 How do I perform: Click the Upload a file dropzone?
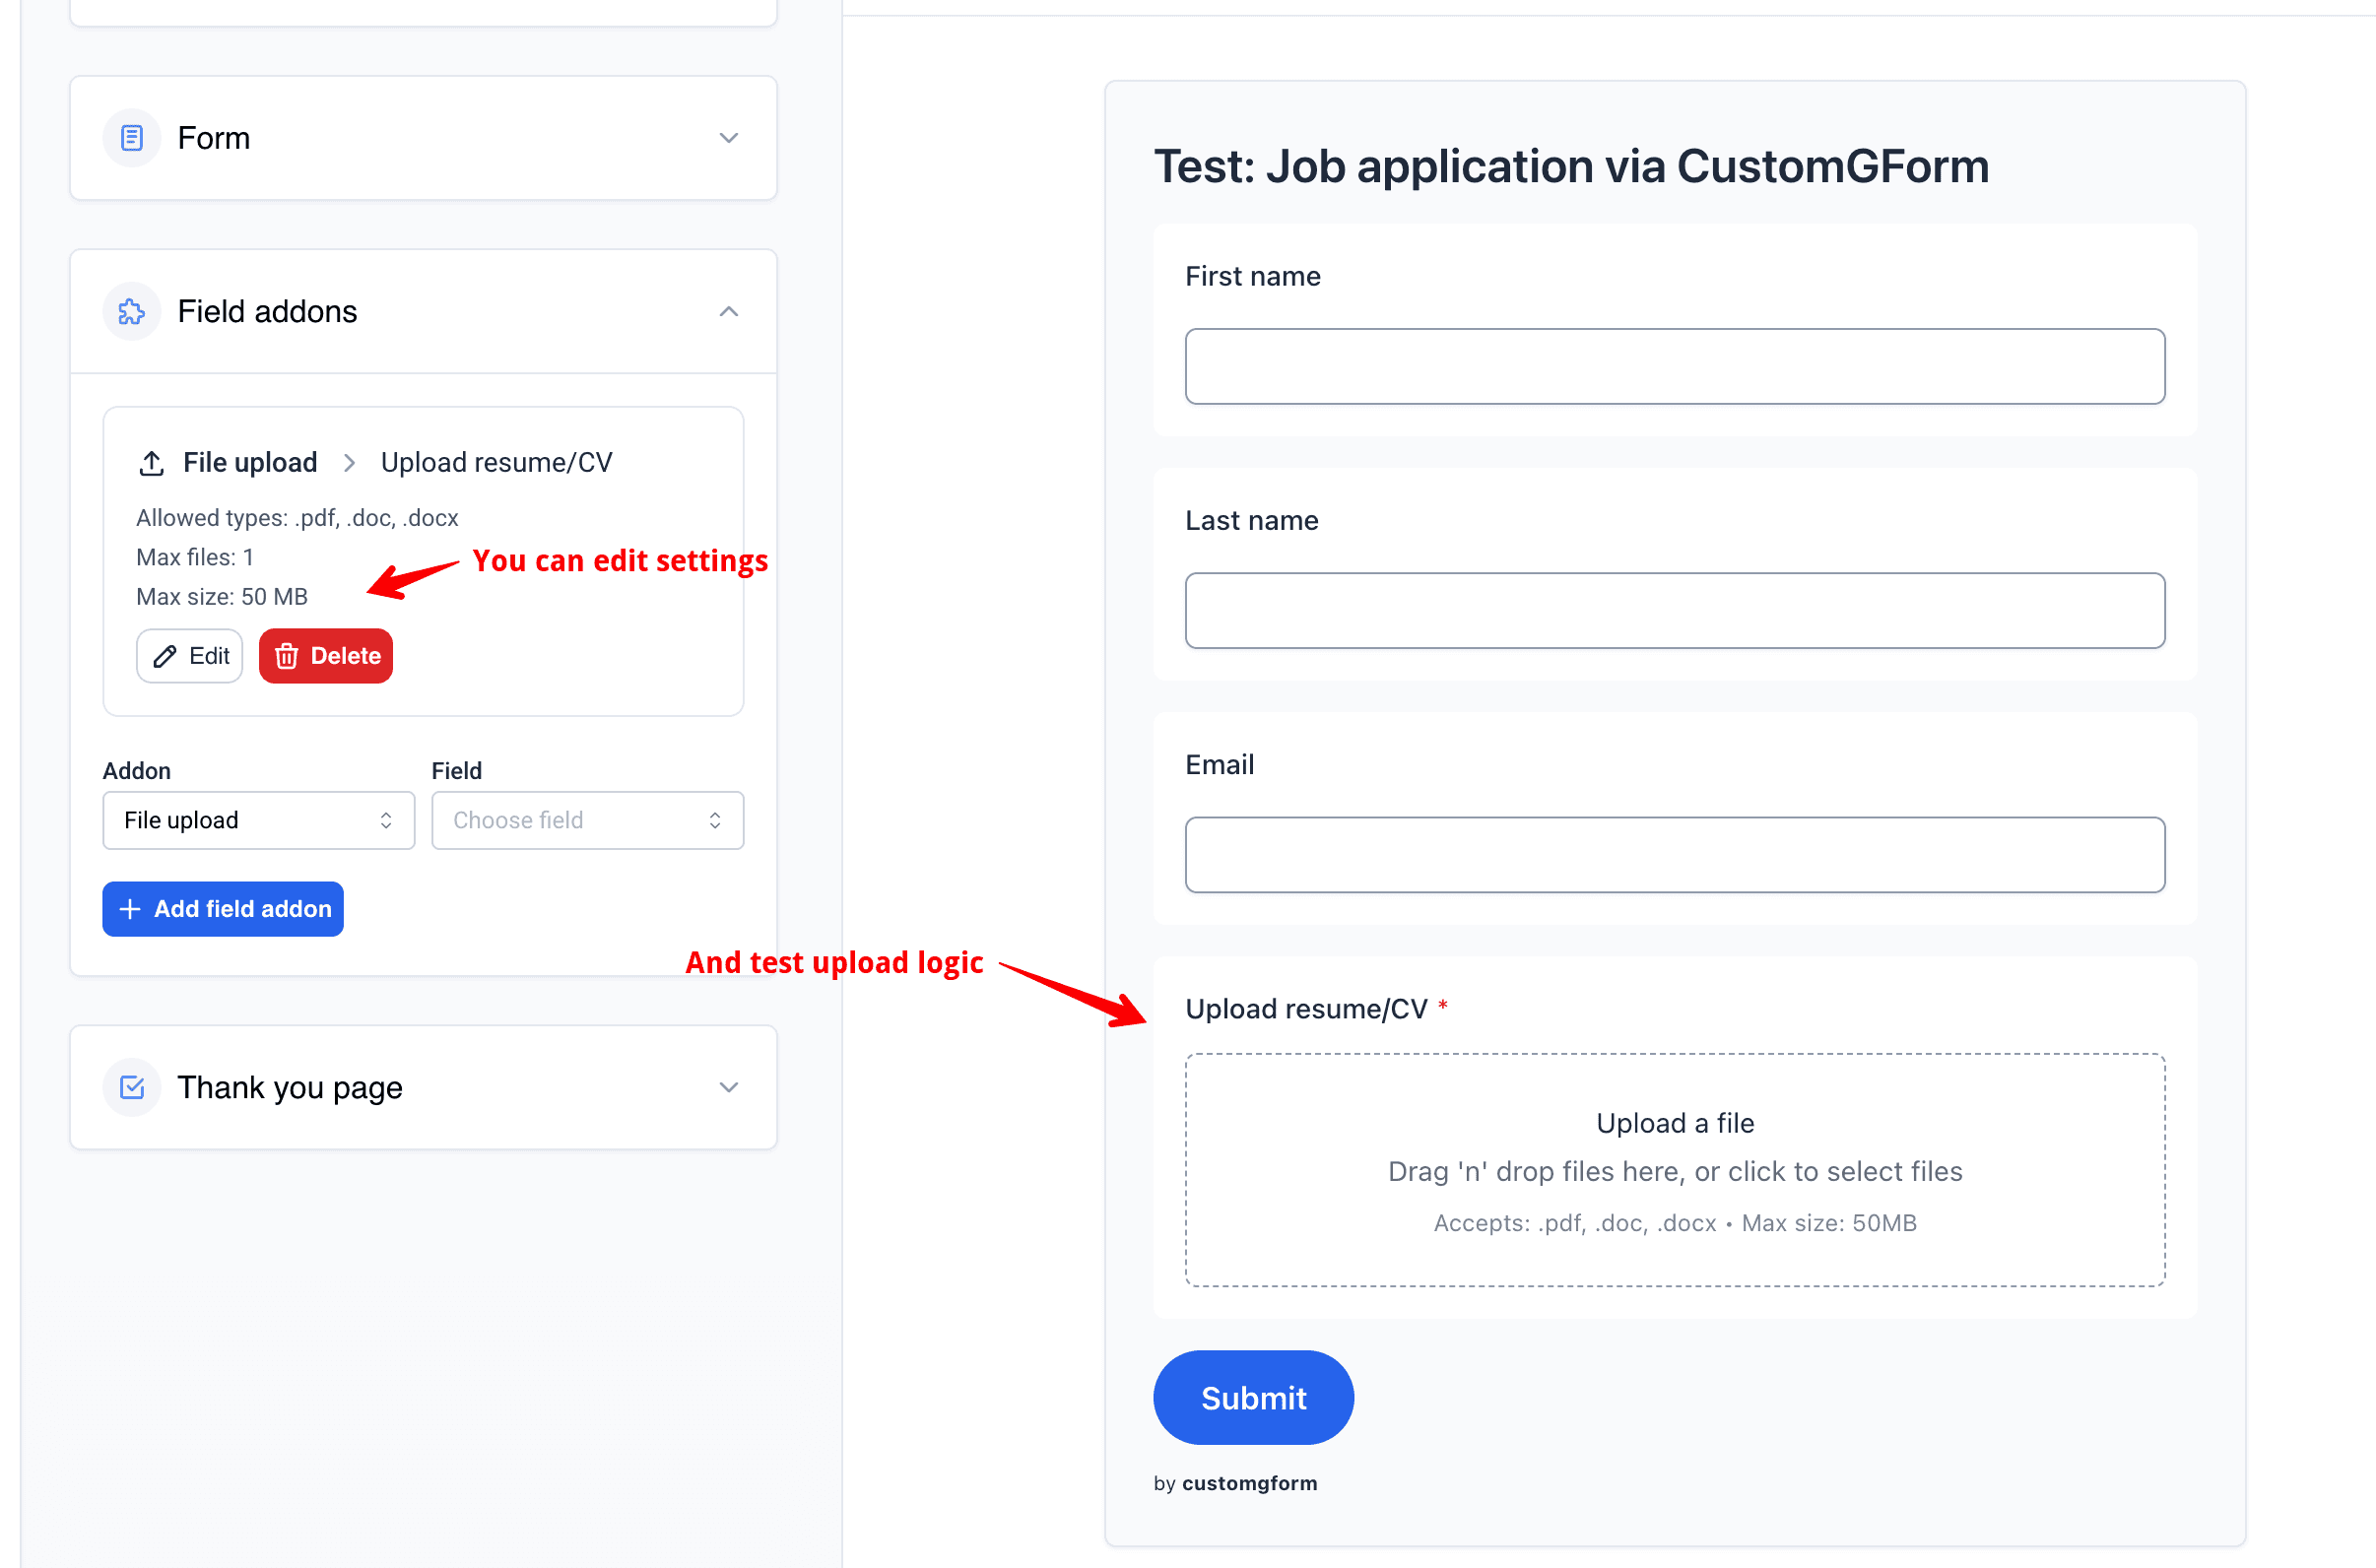[x=1674, y=1170]
